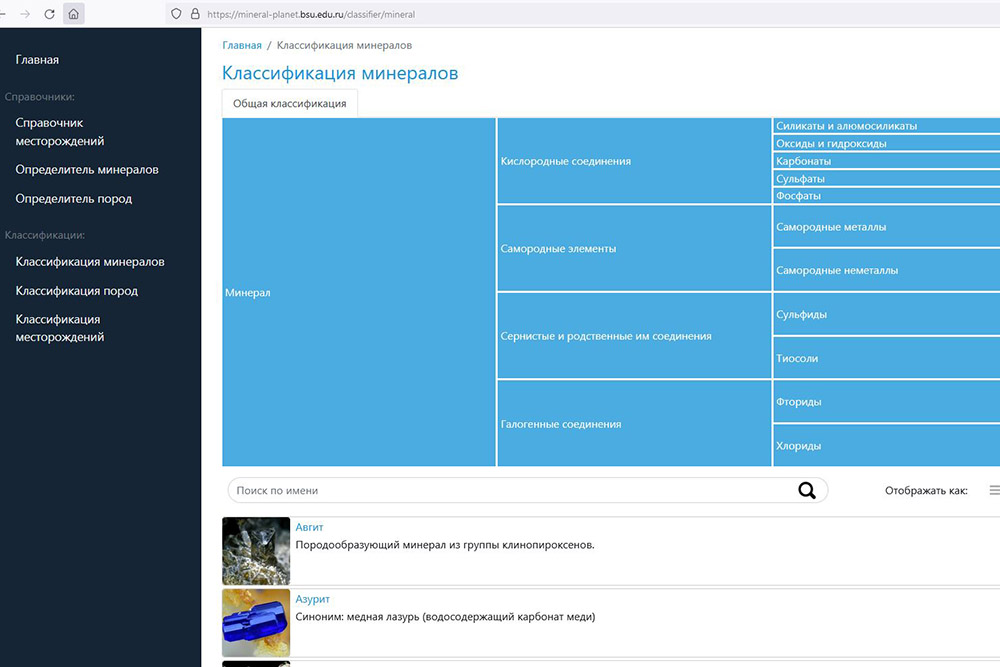1000x667 pixels.
Task: Click the browser reload button
Action: pyautogui.click(x=49, y=14)
